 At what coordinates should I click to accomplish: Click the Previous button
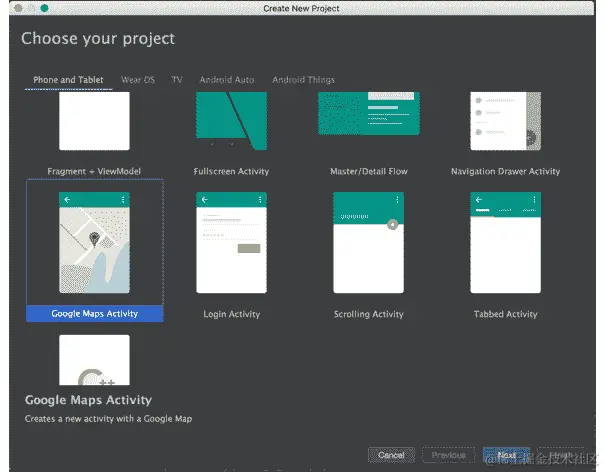pos(448,455)
